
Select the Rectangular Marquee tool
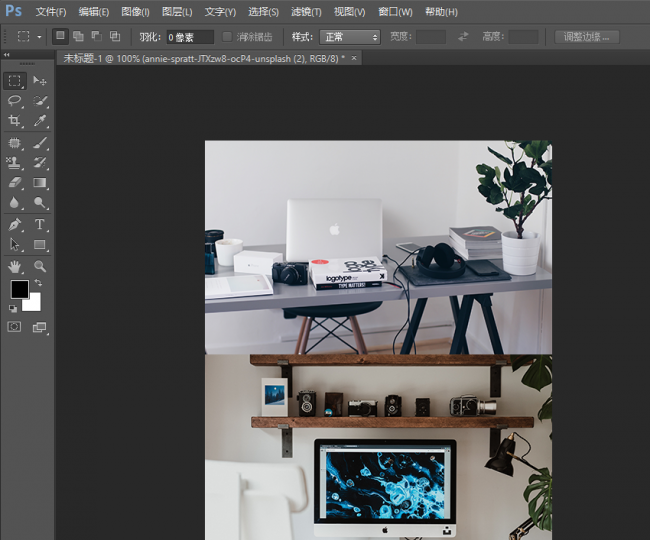point(15,80)
